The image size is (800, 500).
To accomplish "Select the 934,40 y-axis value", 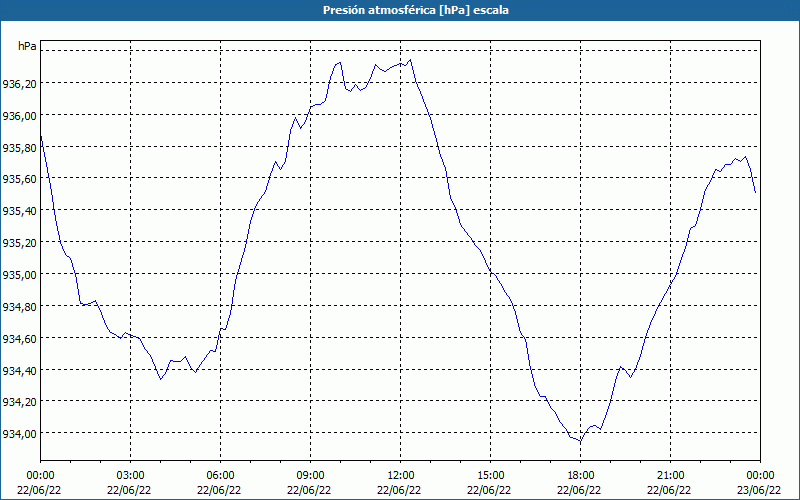I will [x=20, y=371].
